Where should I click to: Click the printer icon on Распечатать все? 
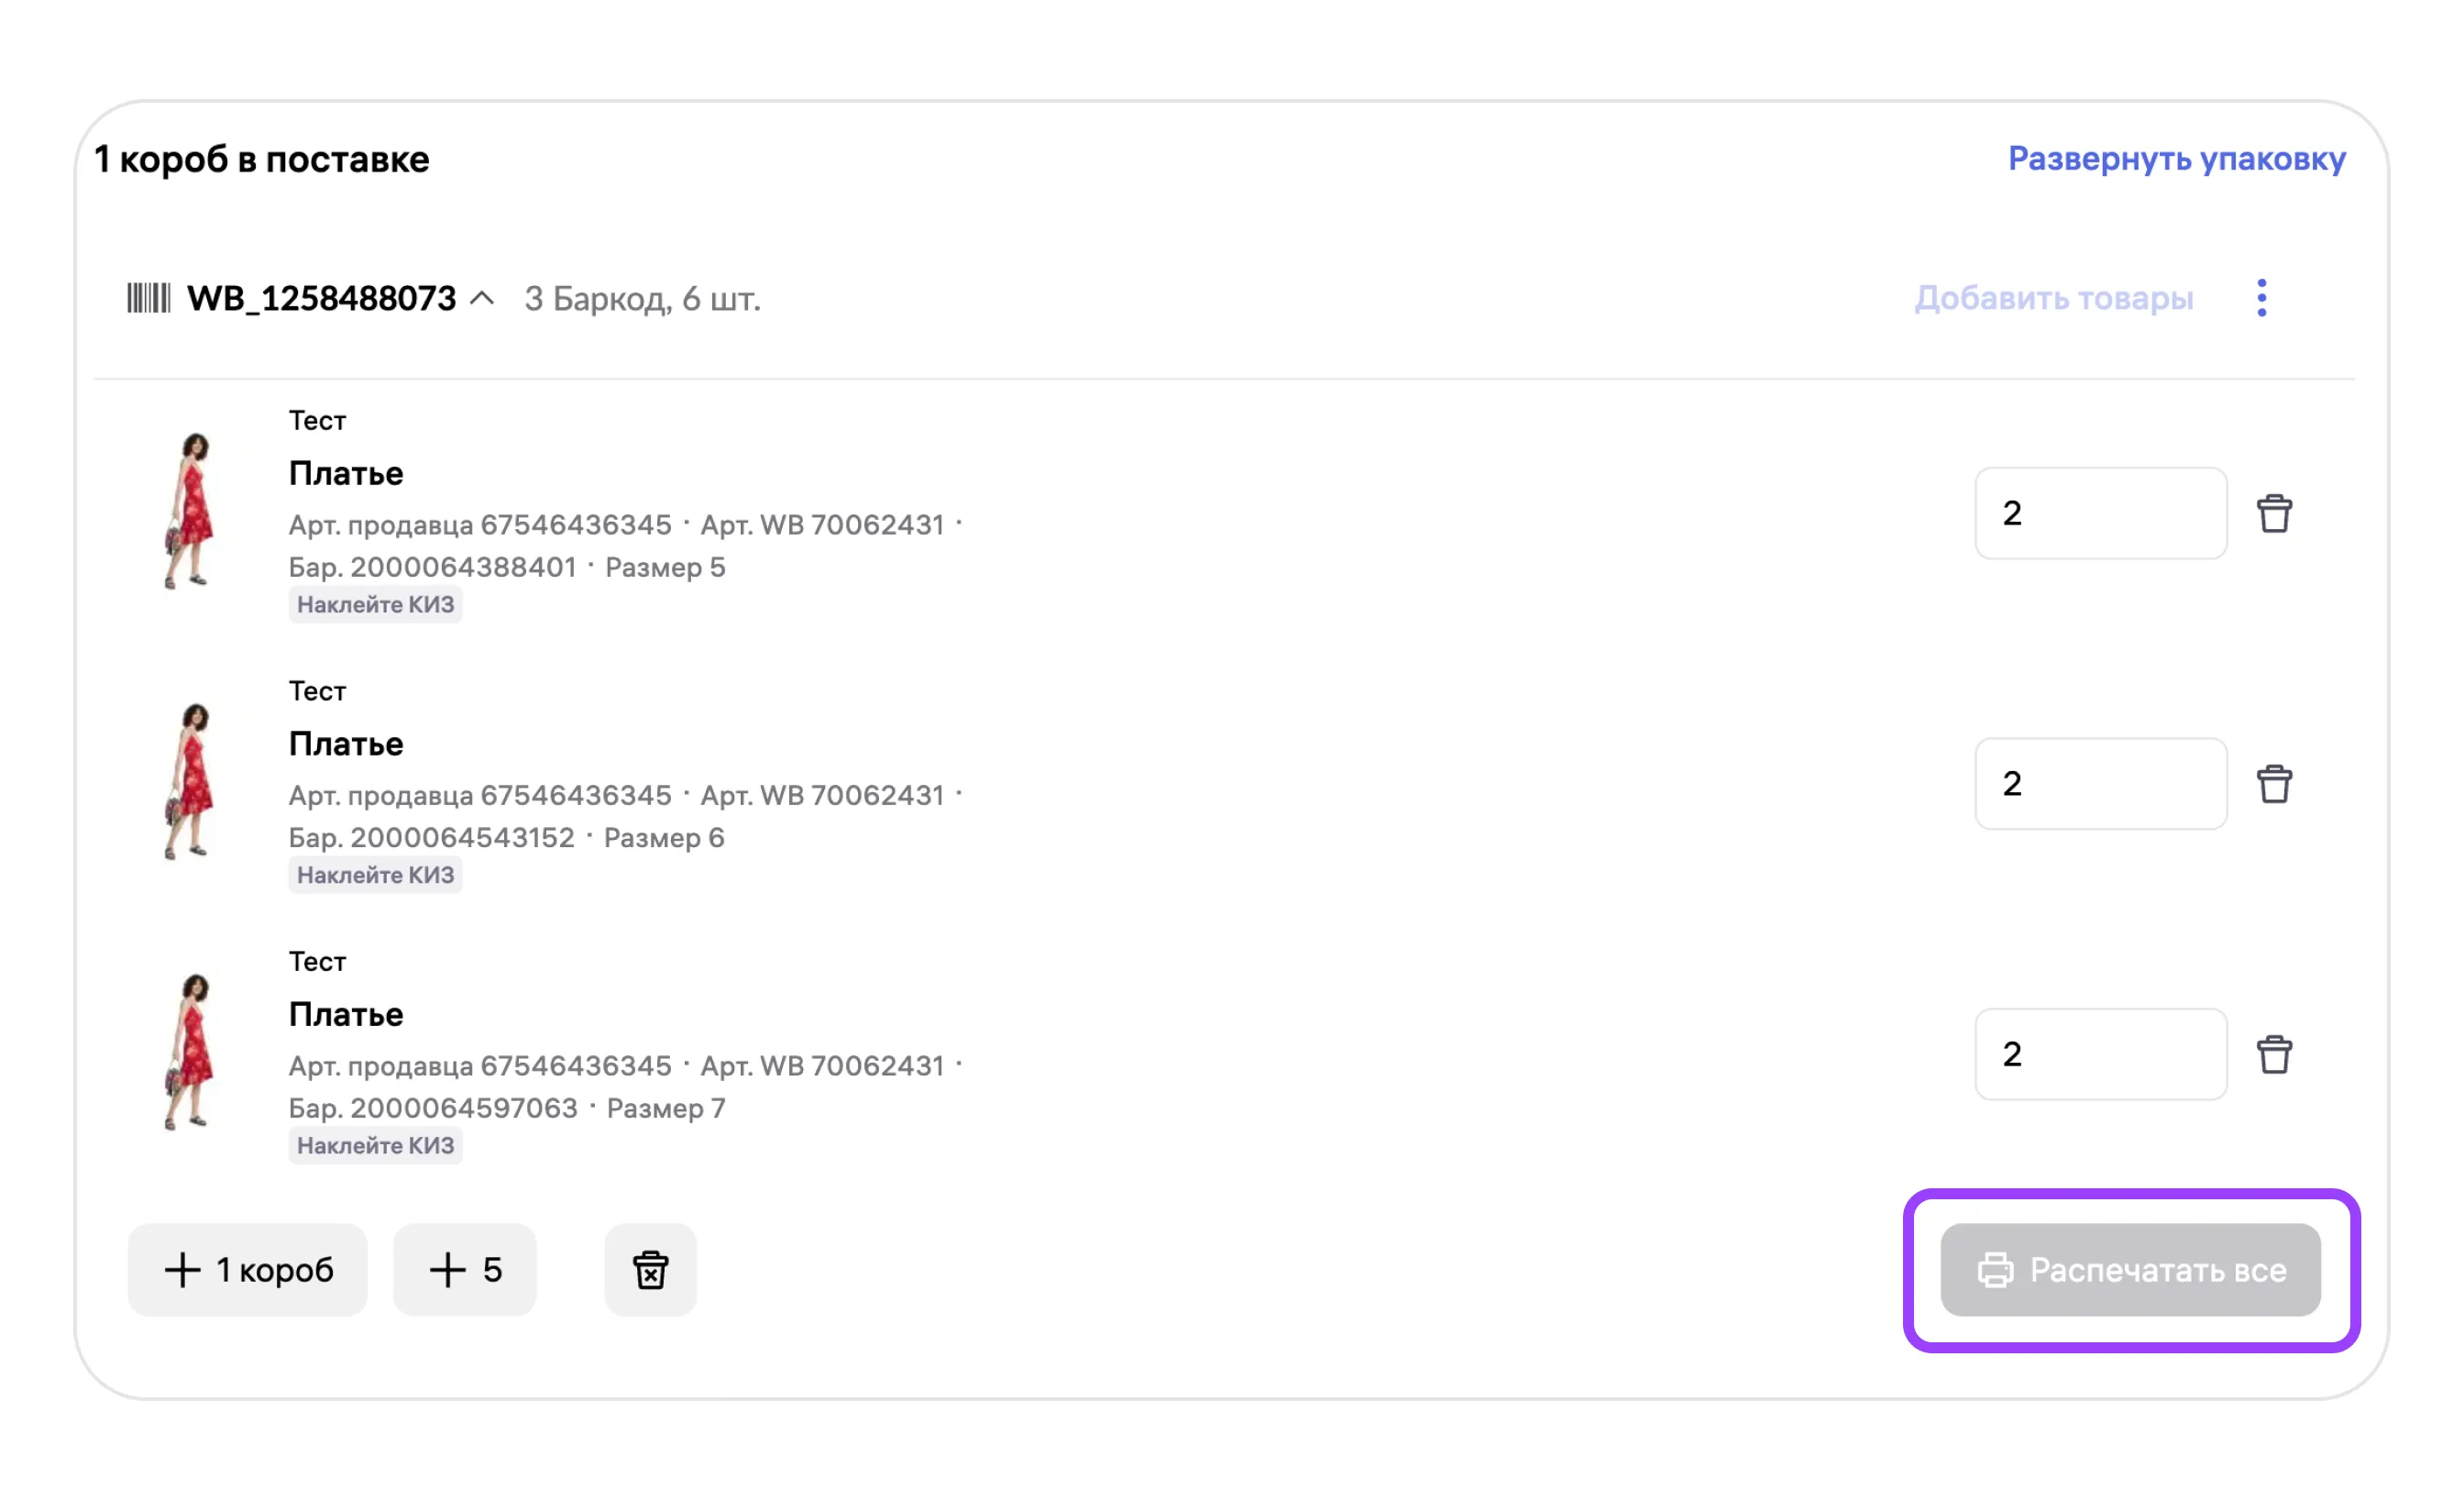pos(1995,1270)
